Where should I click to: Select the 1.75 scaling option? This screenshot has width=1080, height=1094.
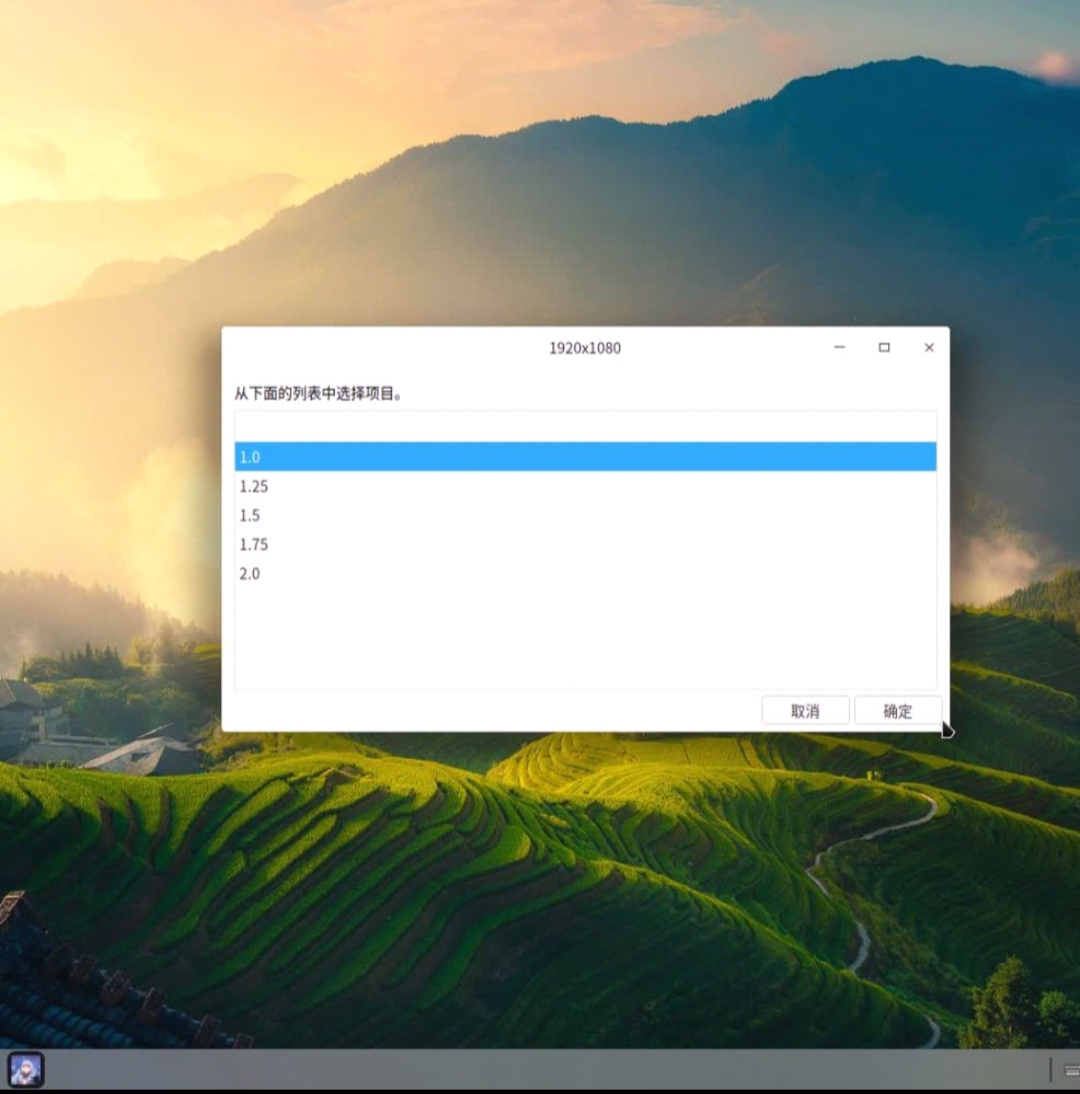400,544
